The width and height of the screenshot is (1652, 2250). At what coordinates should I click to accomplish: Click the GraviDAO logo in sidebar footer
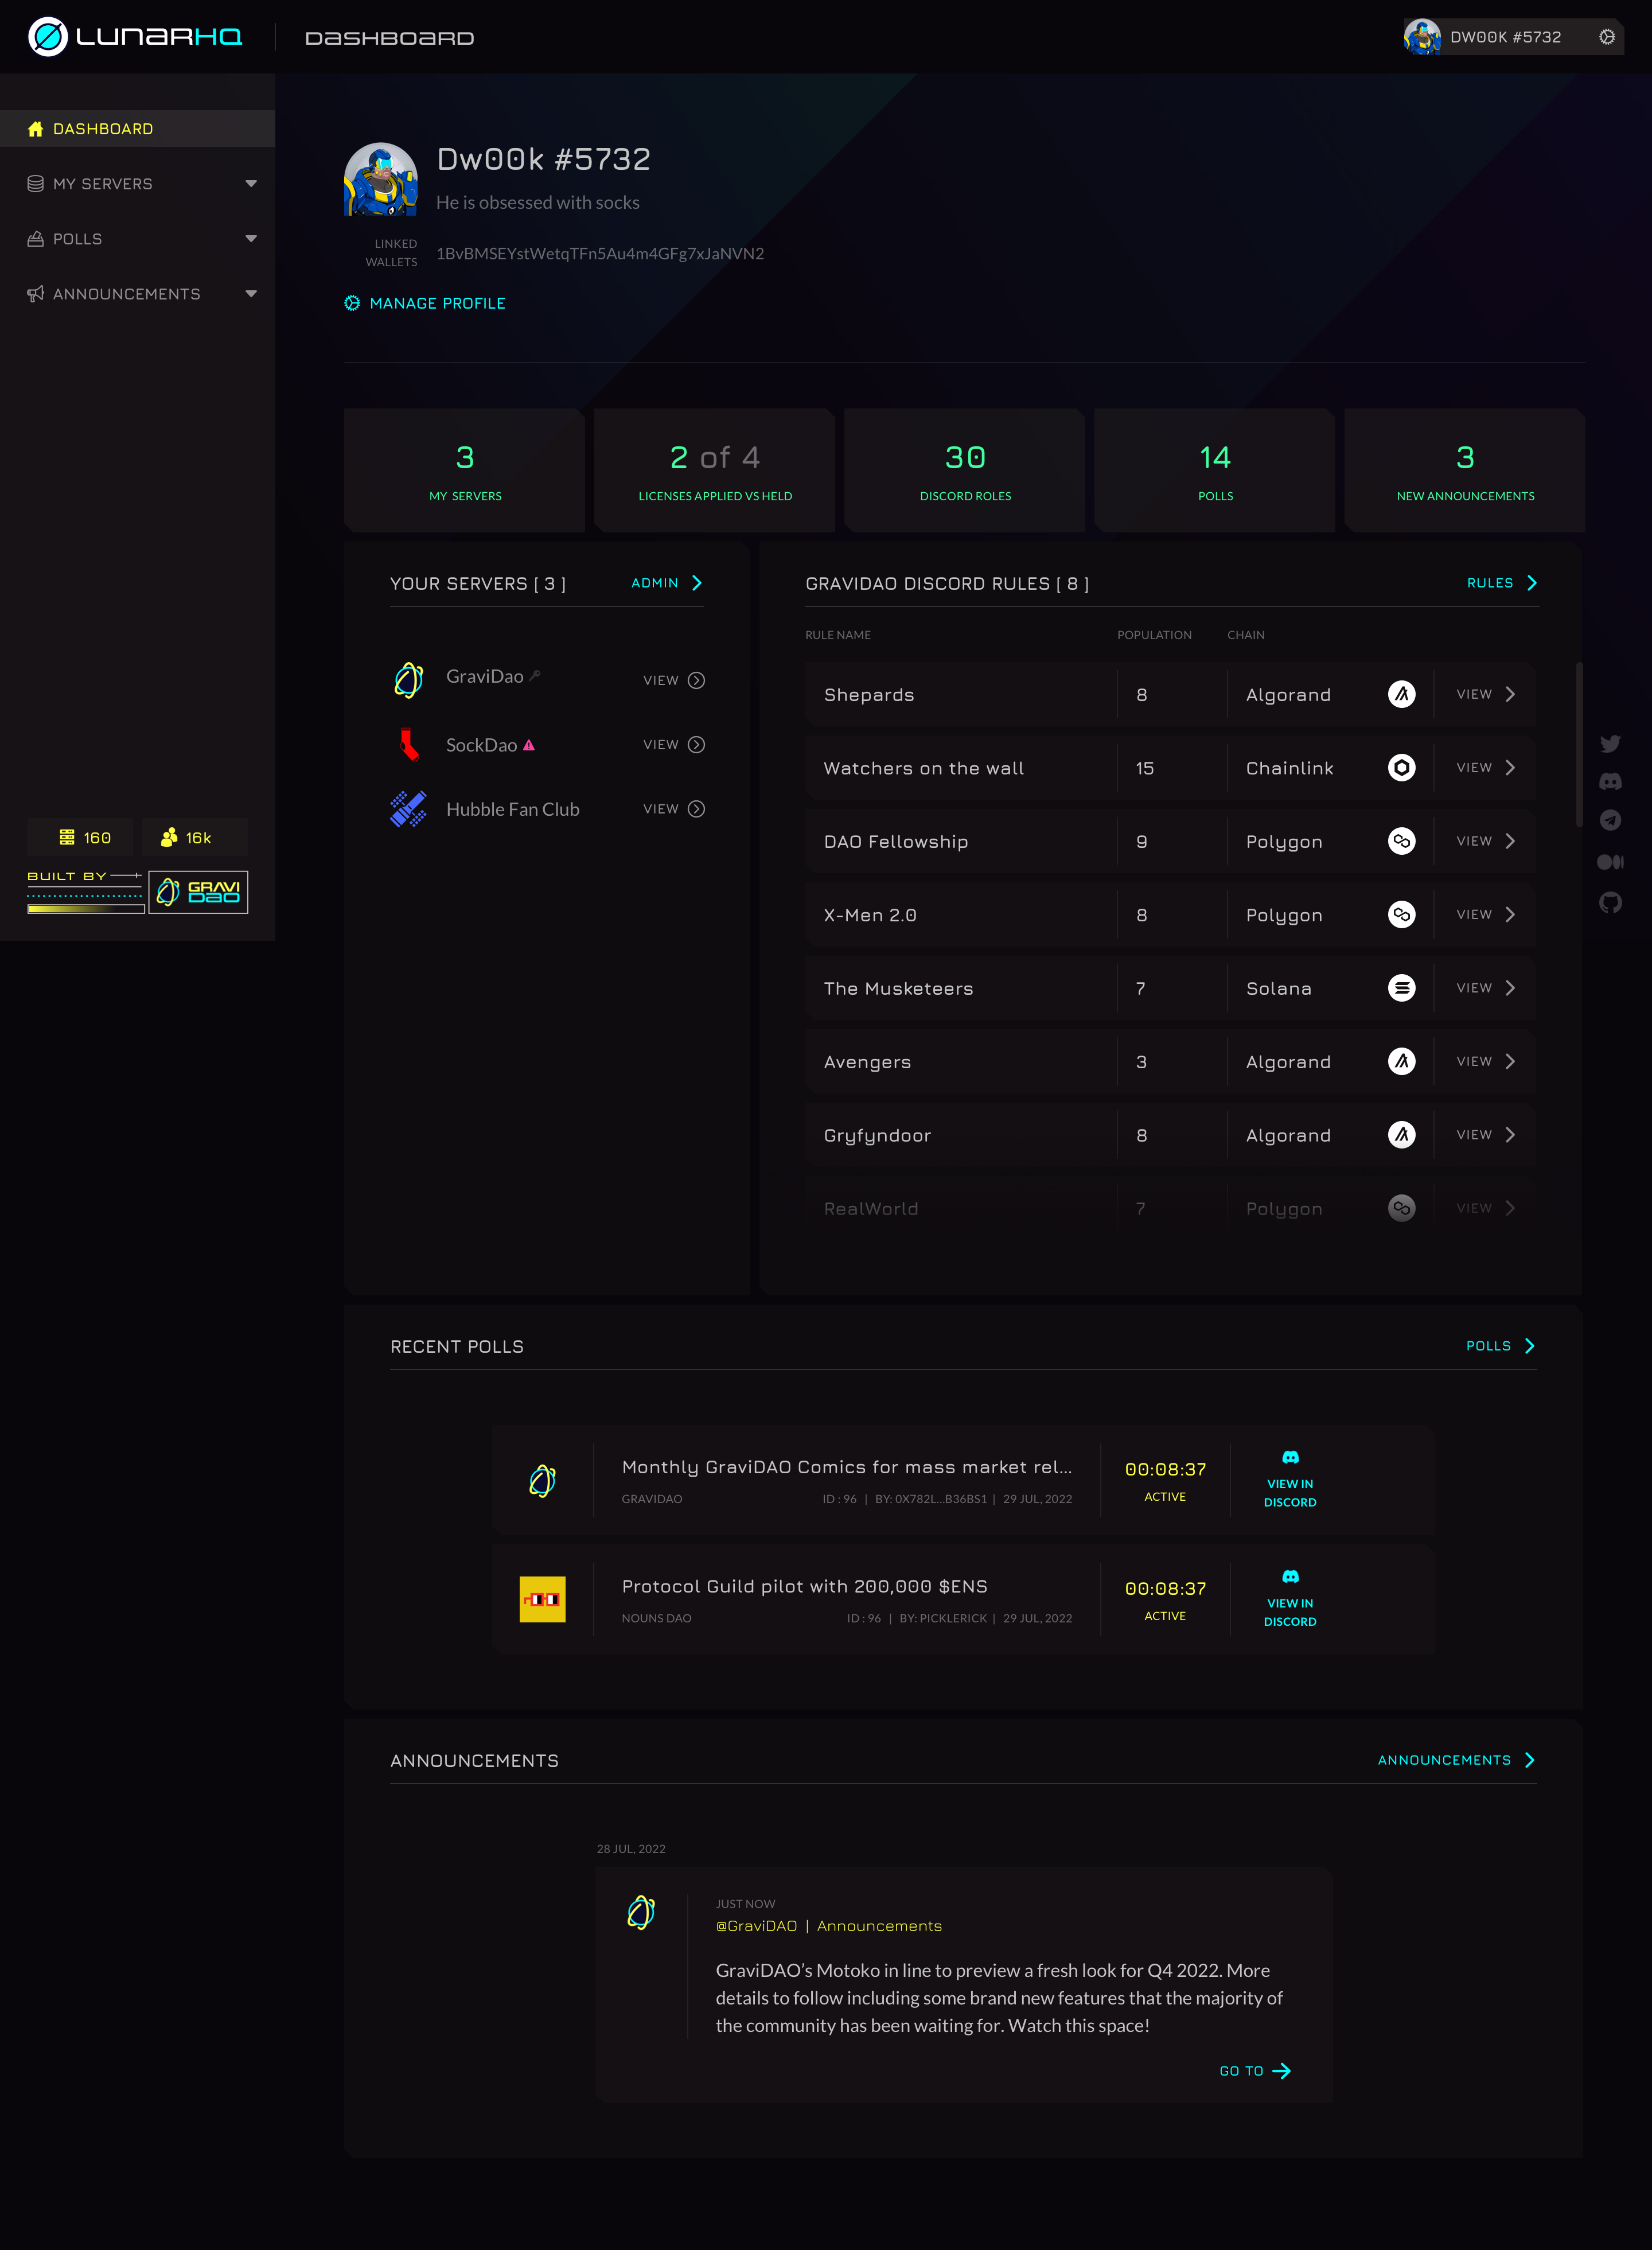198,891
